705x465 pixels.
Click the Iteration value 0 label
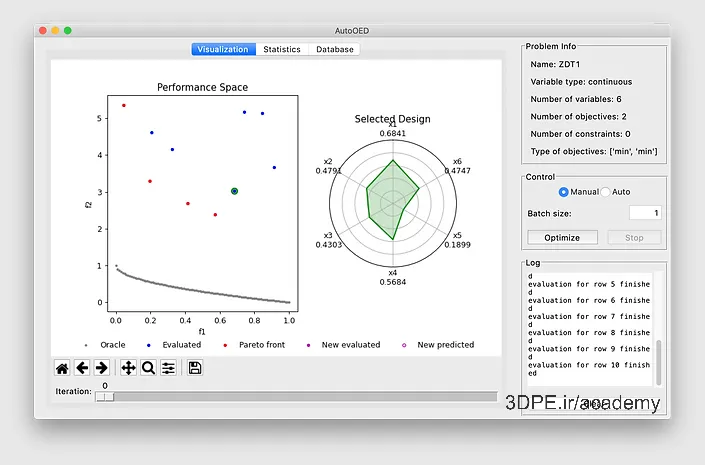coord(105,385)
